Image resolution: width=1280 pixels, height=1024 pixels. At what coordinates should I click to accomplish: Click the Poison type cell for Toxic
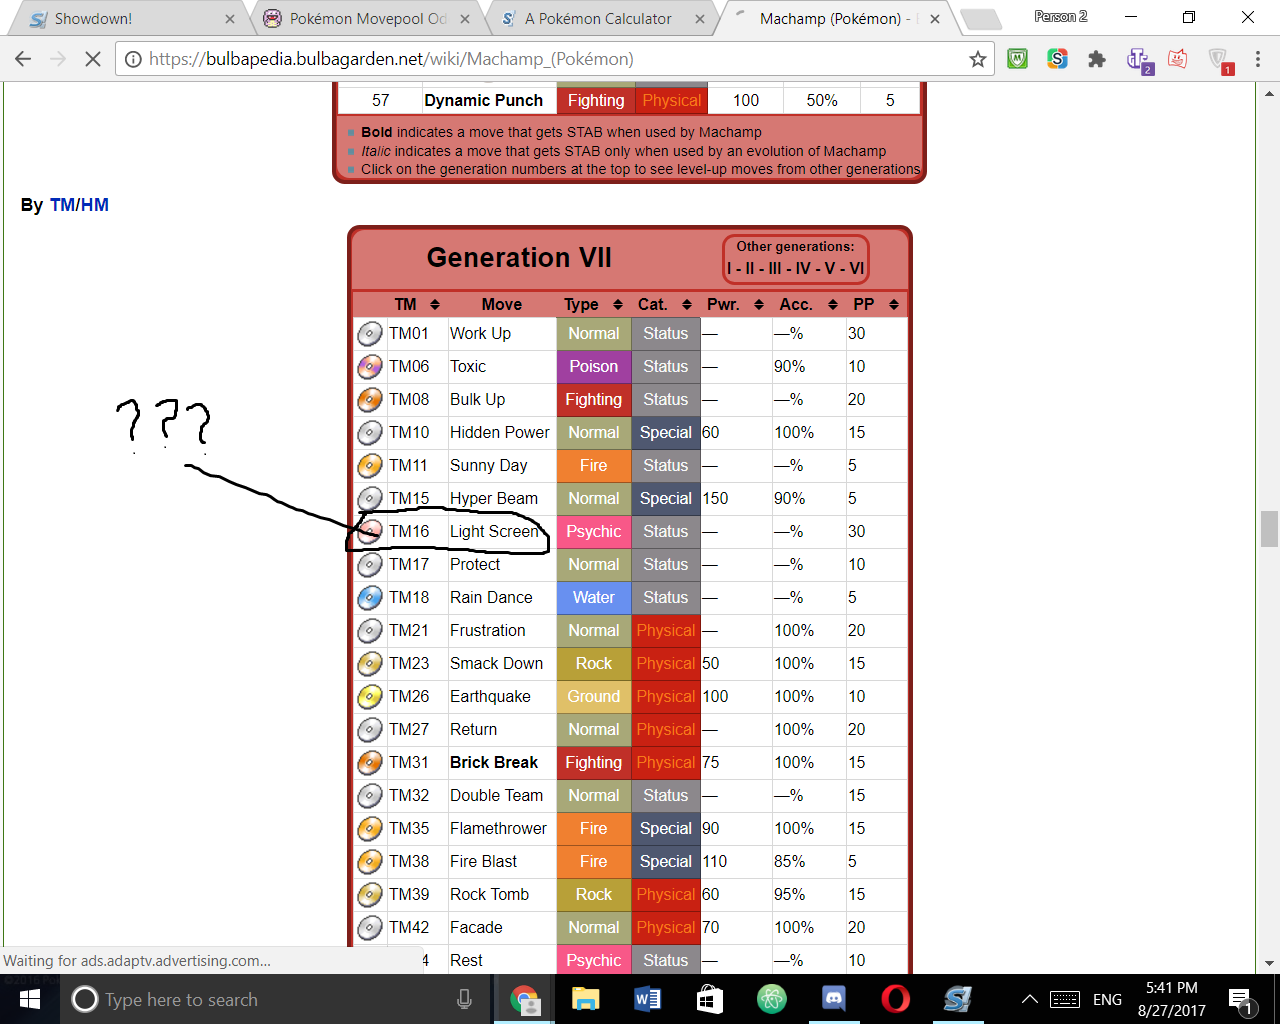pos(594,367)
